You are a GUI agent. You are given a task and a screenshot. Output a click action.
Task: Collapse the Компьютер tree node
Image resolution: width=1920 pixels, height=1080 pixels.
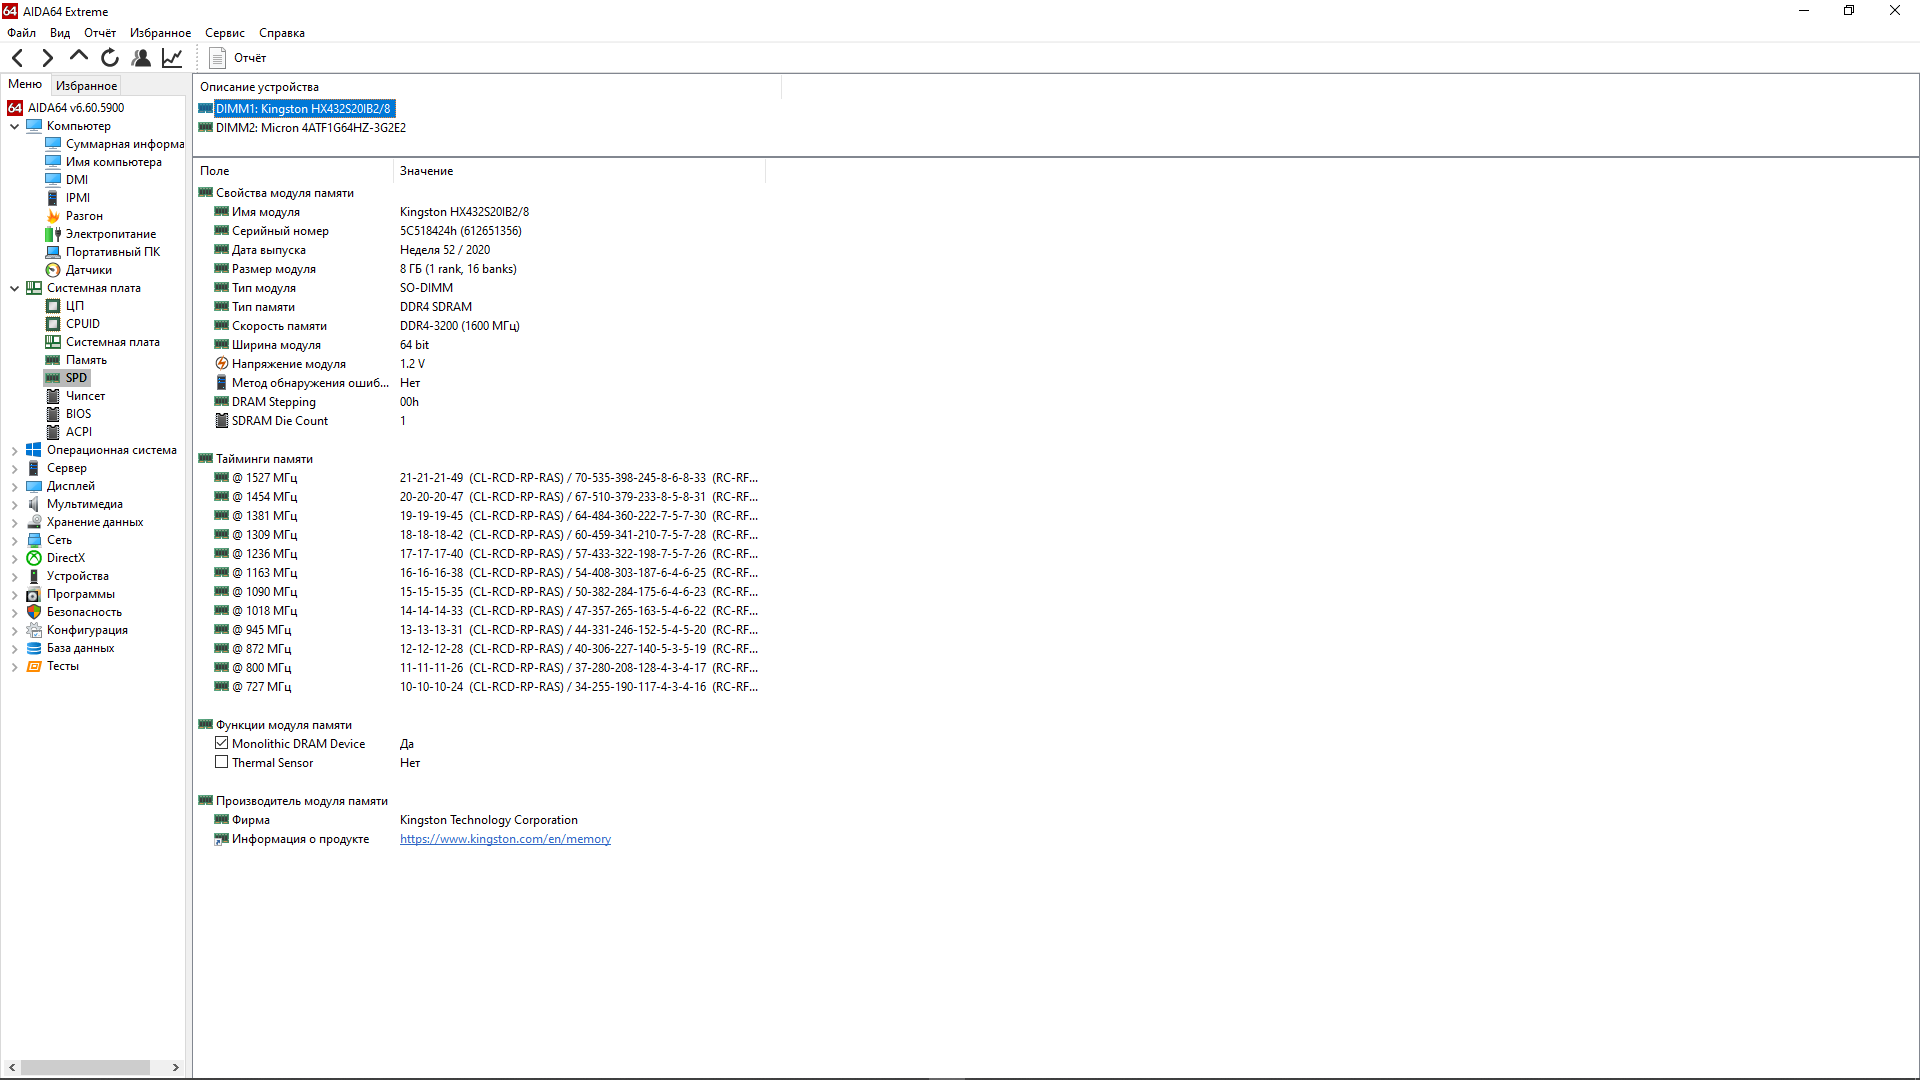coord(14,126)
